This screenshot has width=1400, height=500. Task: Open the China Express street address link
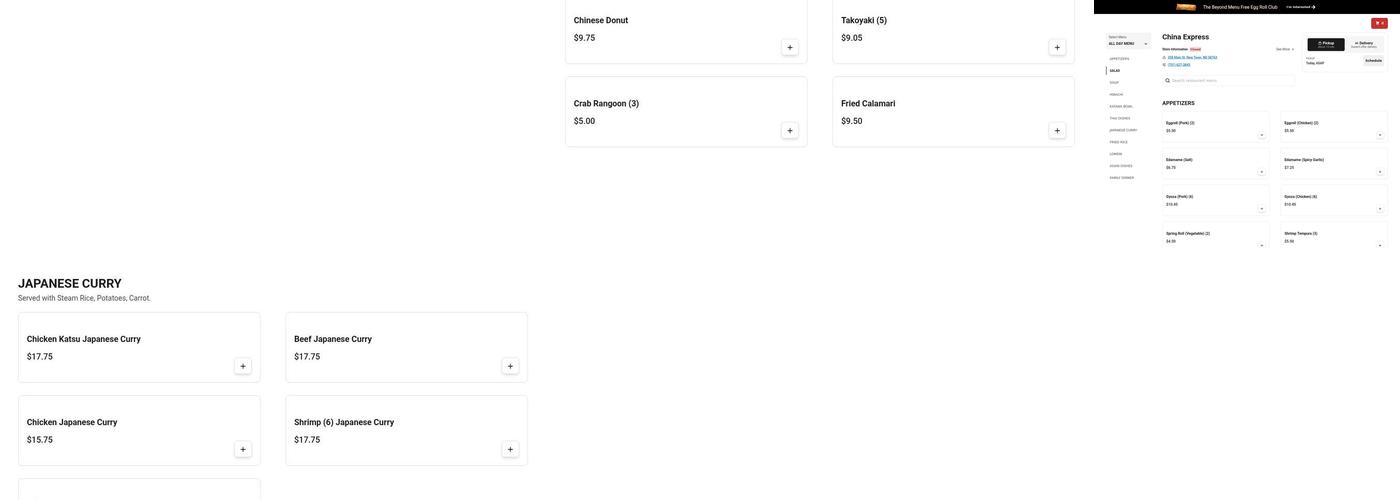1192,57
